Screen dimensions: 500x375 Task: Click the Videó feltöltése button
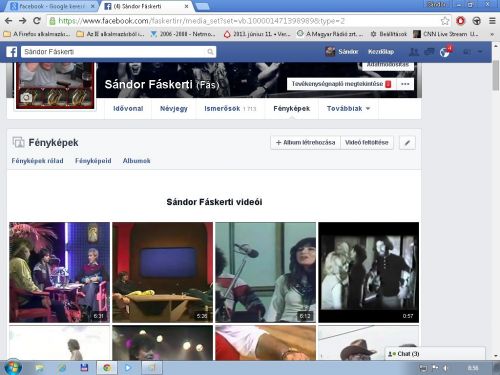coord(367,143)
